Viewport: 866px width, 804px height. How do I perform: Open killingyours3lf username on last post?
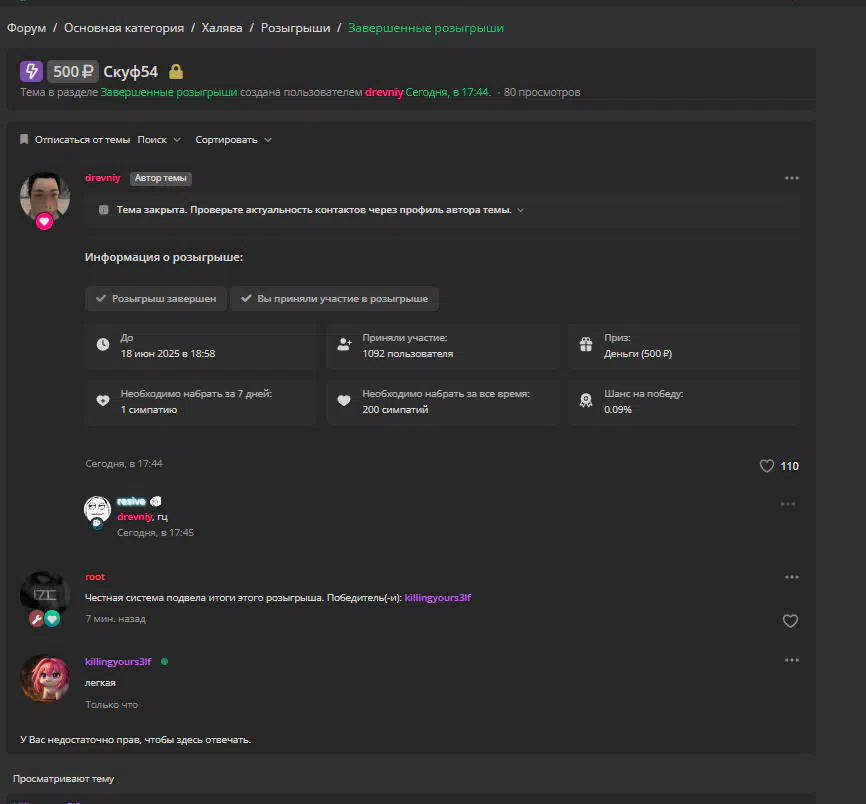pos(118,662)
